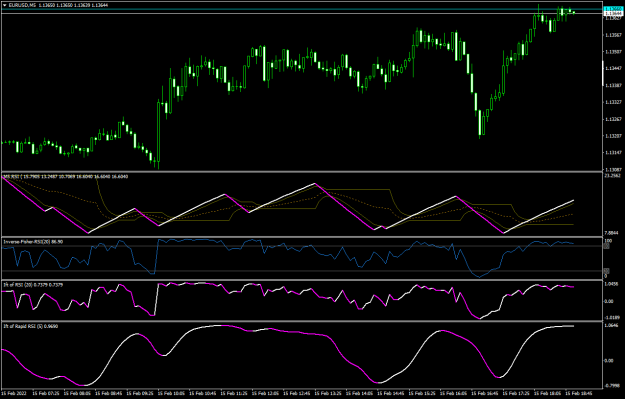Click the 1.13567 price axis label
Image resolution: width=625 pixels, height=399 pixels.
coord(614,35)
